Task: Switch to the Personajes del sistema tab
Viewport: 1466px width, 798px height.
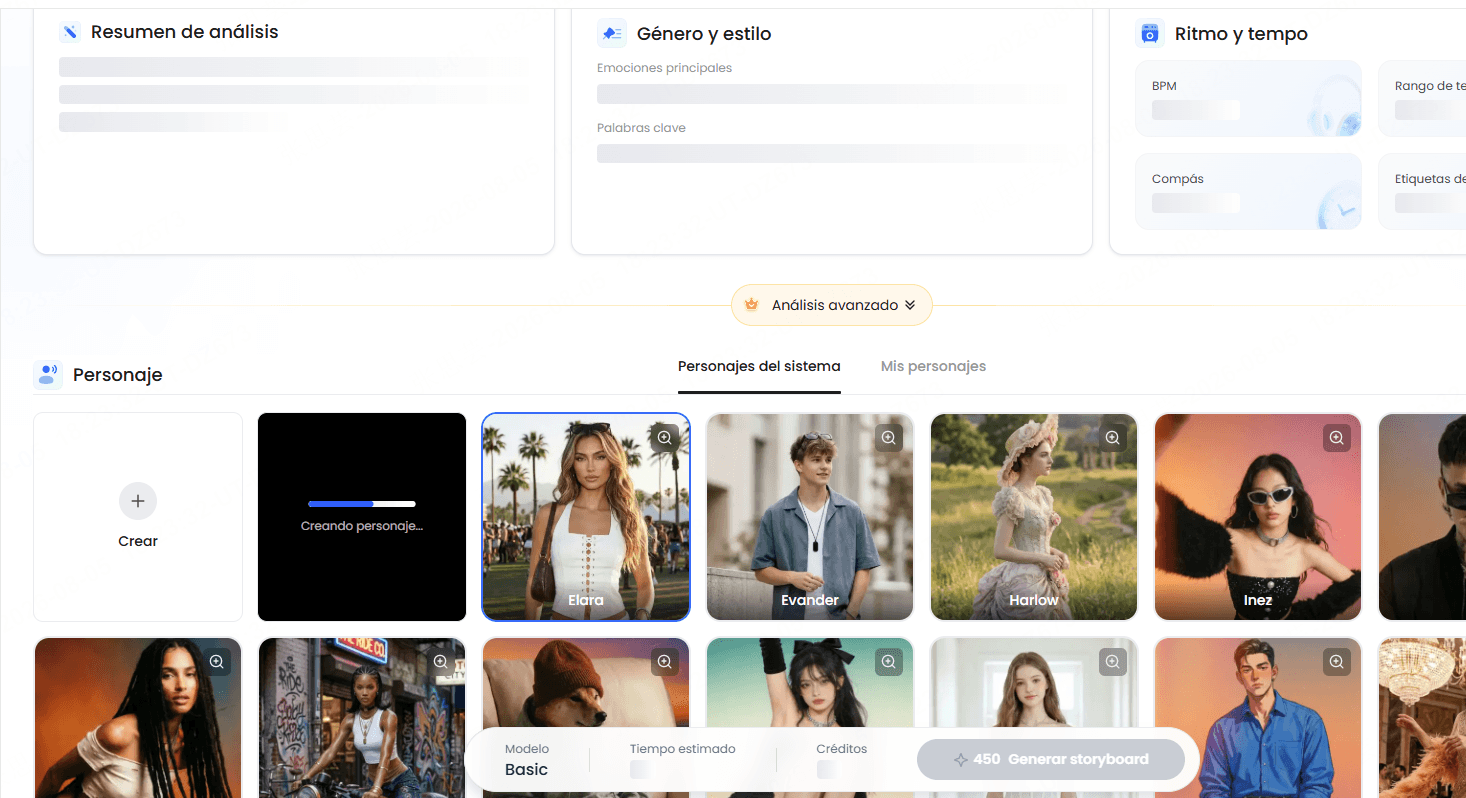Action: (759, 366)
